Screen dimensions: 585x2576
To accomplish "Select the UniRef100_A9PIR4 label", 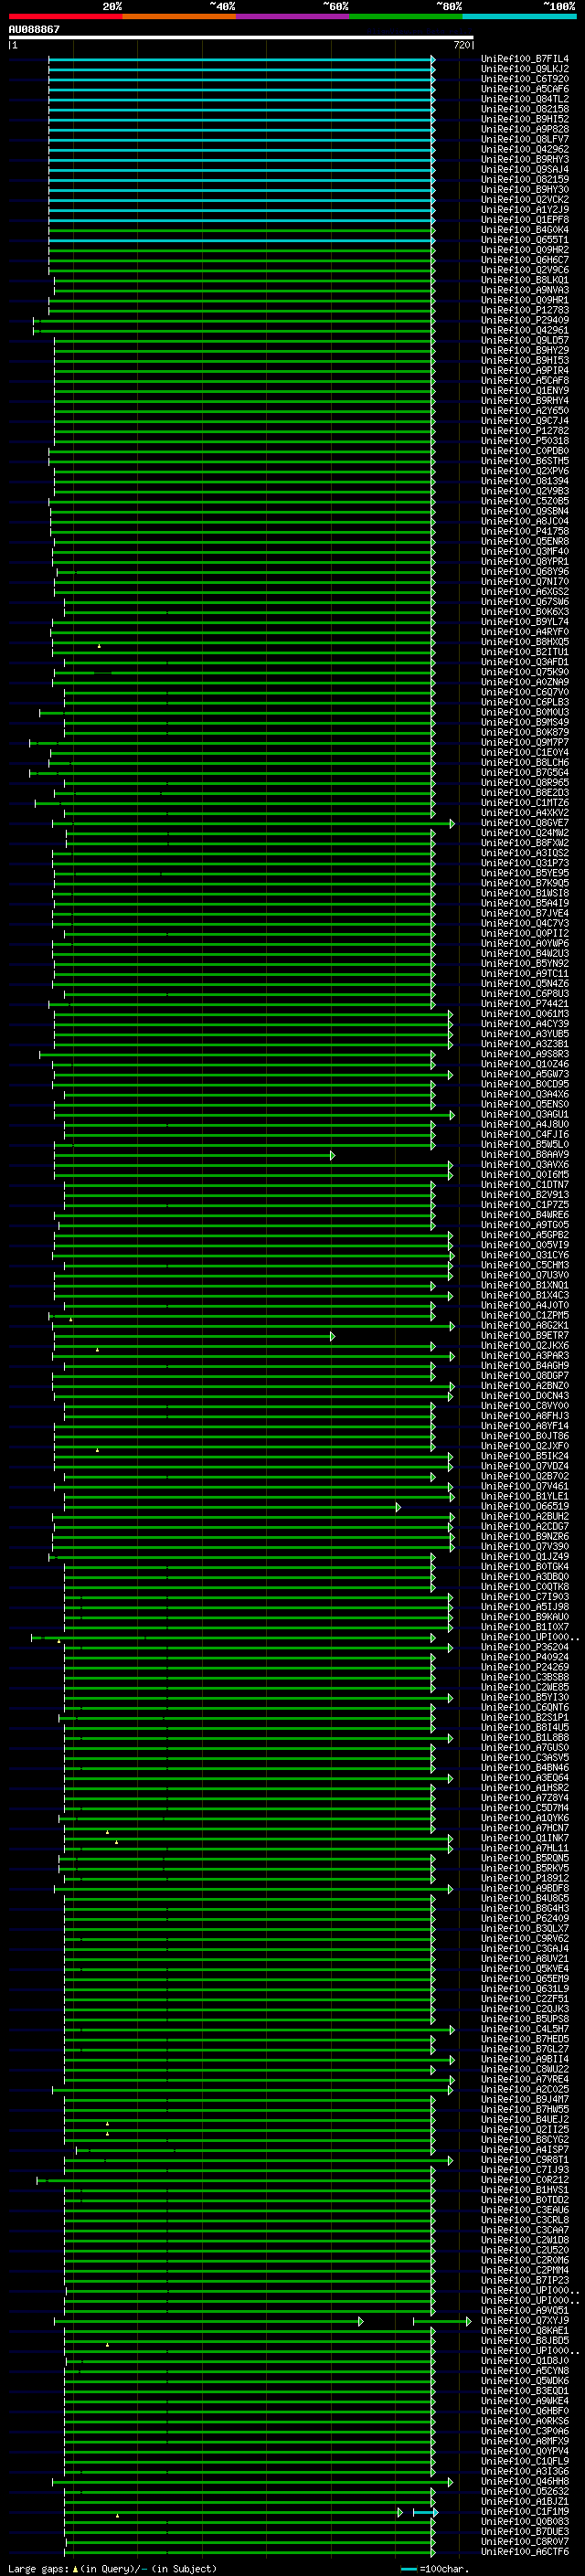I will pos(525,370).
